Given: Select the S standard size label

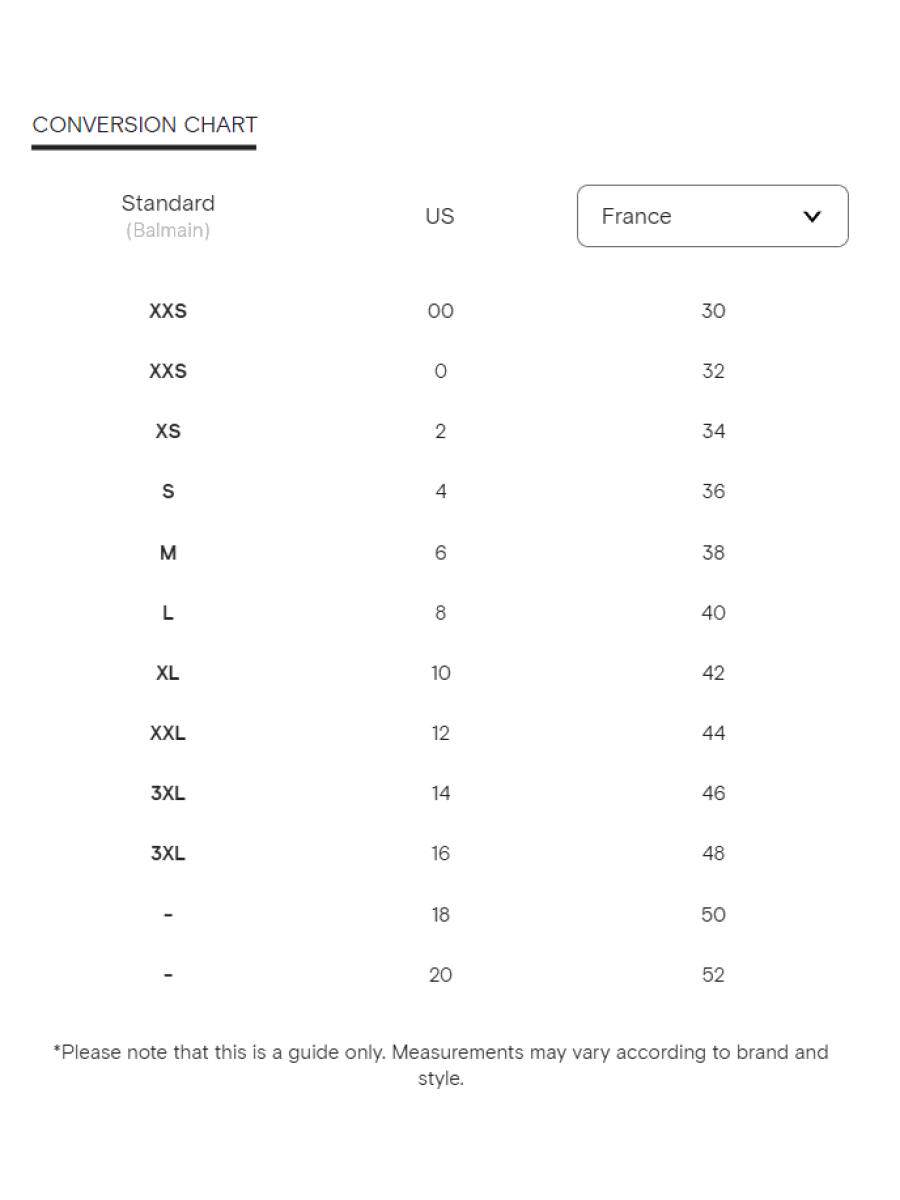Looking at the screenshot, I should pyautogui.click(x=168, y=491).
